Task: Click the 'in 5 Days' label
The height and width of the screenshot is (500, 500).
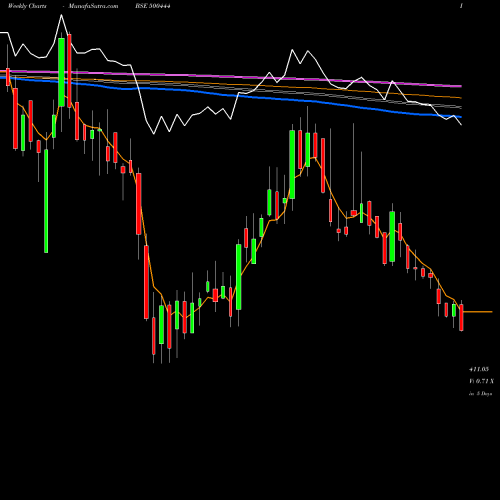Action: tap(480, 394)
